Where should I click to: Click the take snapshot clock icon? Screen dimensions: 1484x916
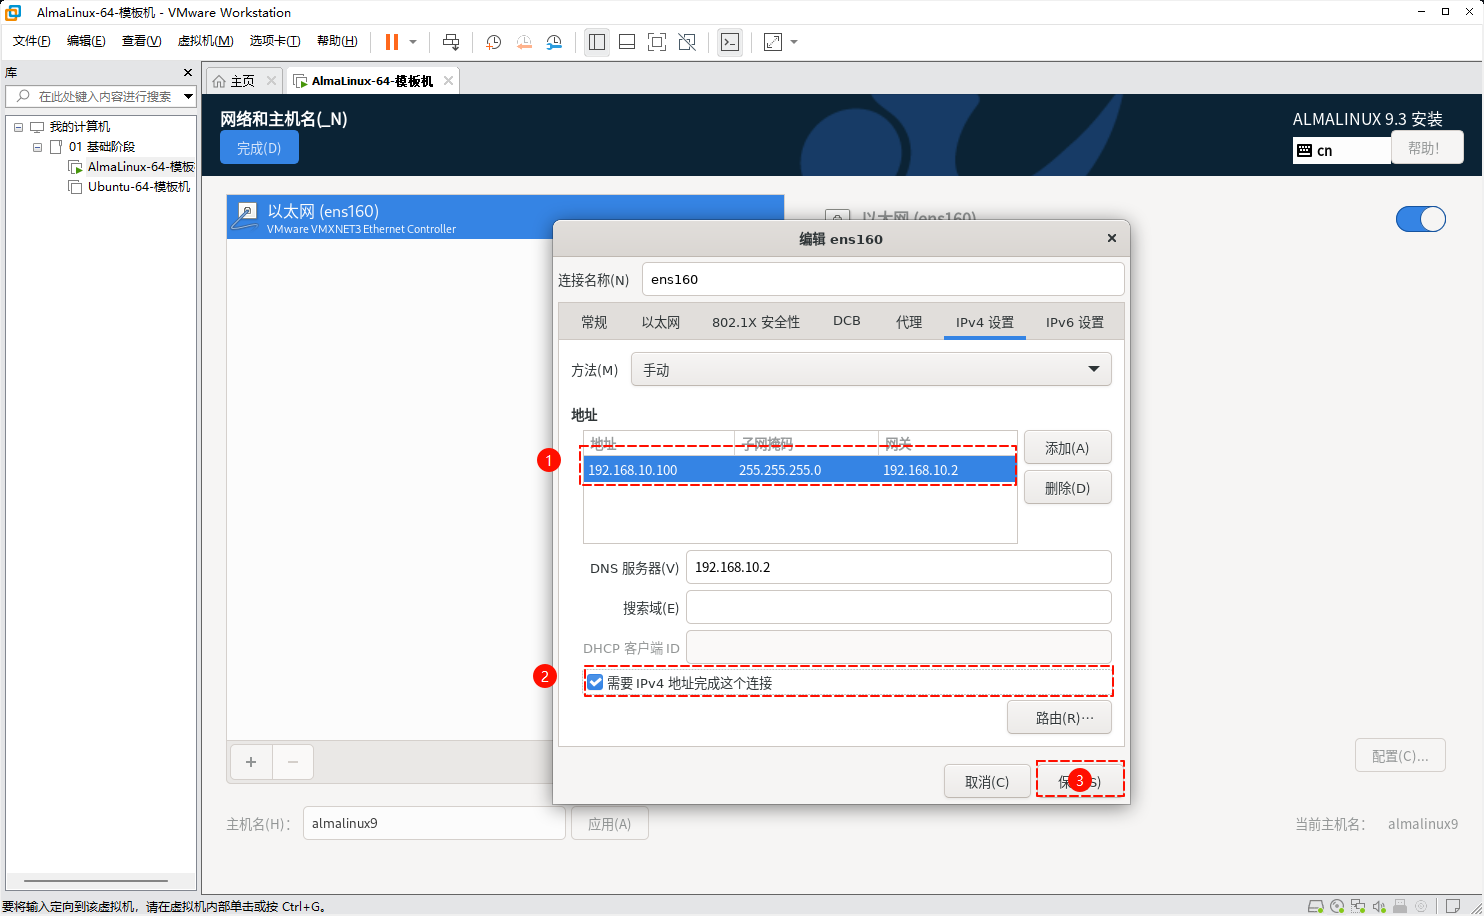coord(493,42)
